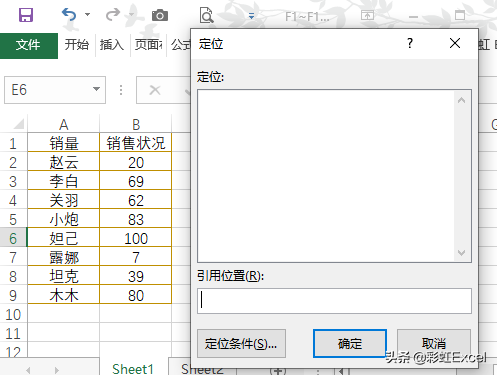Click the Save icon in quick access toolbar
The image size is (497, 375).
click(x=26, y=15)
